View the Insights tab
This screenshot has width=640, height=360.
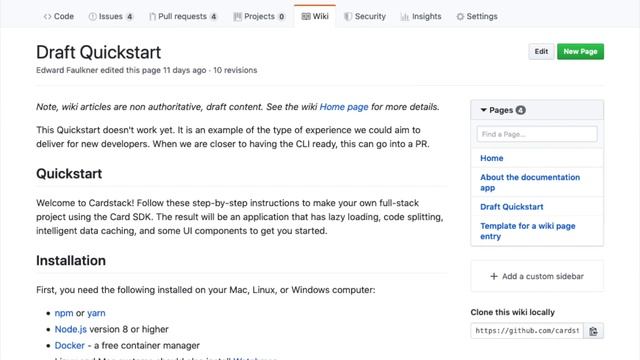tap(421, 16)
